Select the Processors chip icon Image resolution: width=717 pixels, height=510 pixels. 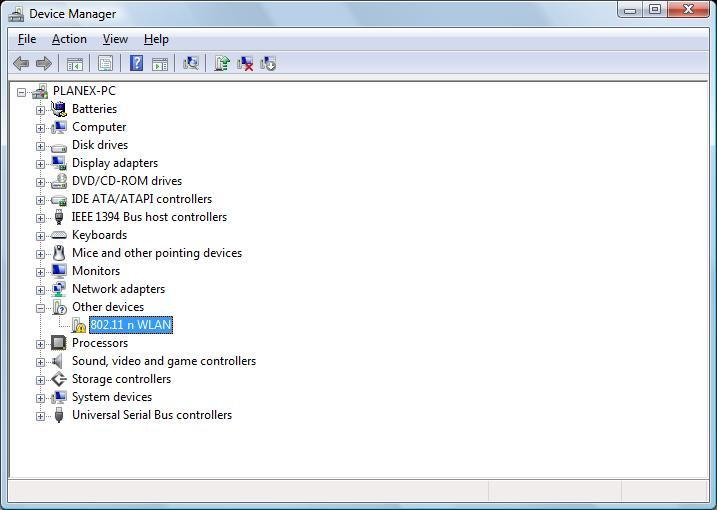click(x=59, y=343)
